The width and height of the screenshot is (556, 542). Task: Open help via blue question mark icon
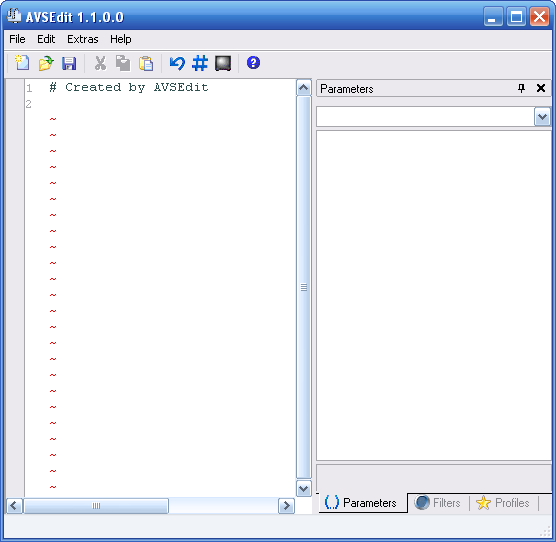tap(253, 63)
